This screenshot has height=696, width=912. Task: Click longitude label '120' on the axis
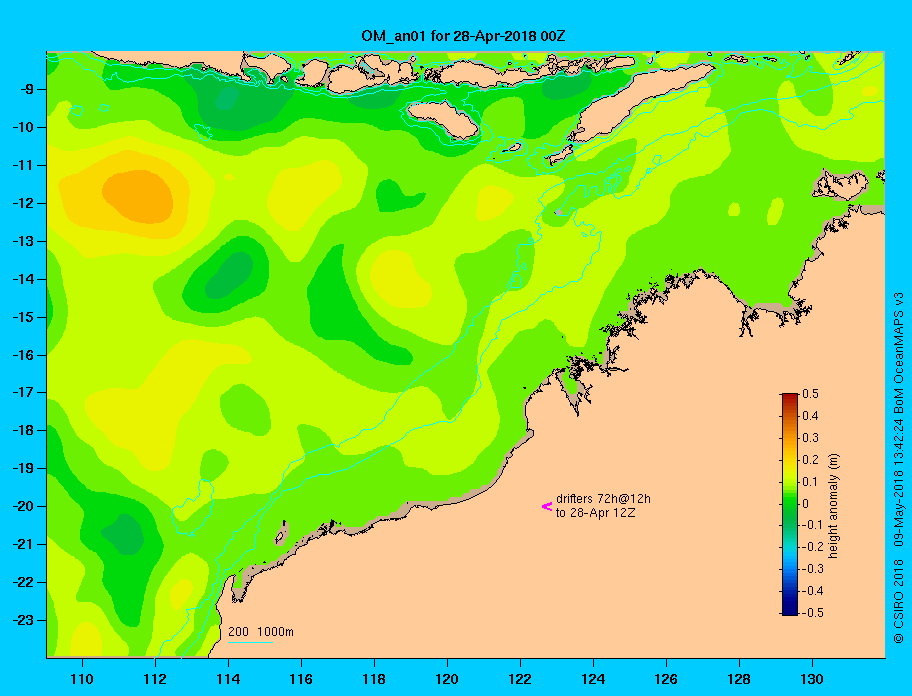tap(447, 679)
